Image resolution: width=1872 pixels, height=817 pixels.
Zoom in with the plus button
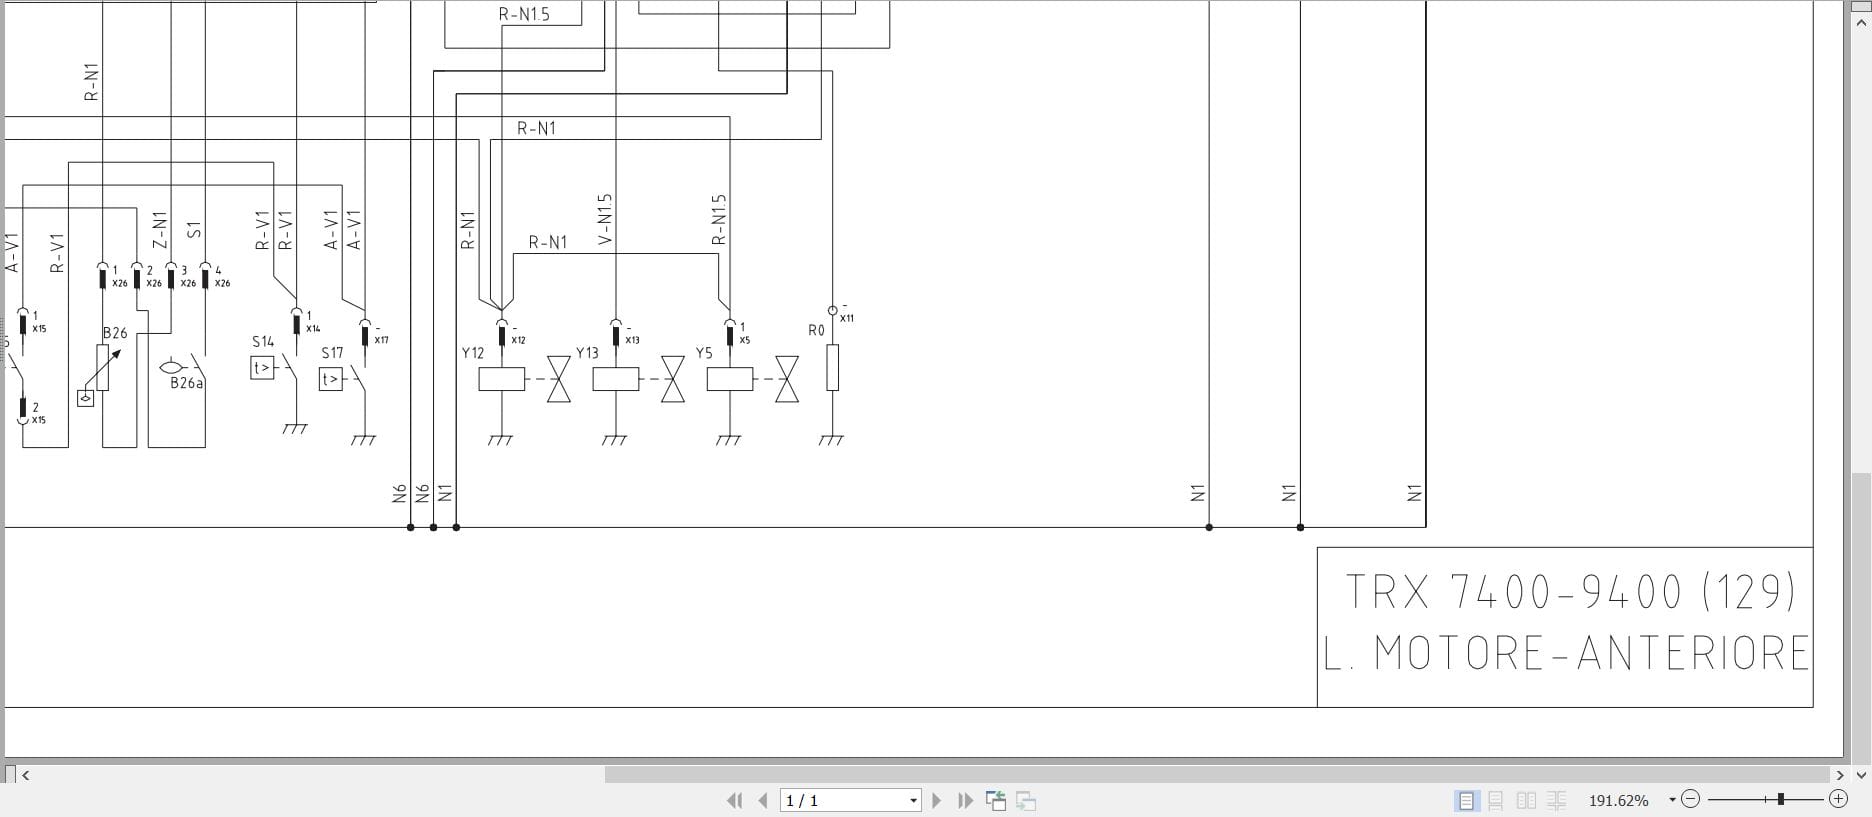[x=1838, y=799]
